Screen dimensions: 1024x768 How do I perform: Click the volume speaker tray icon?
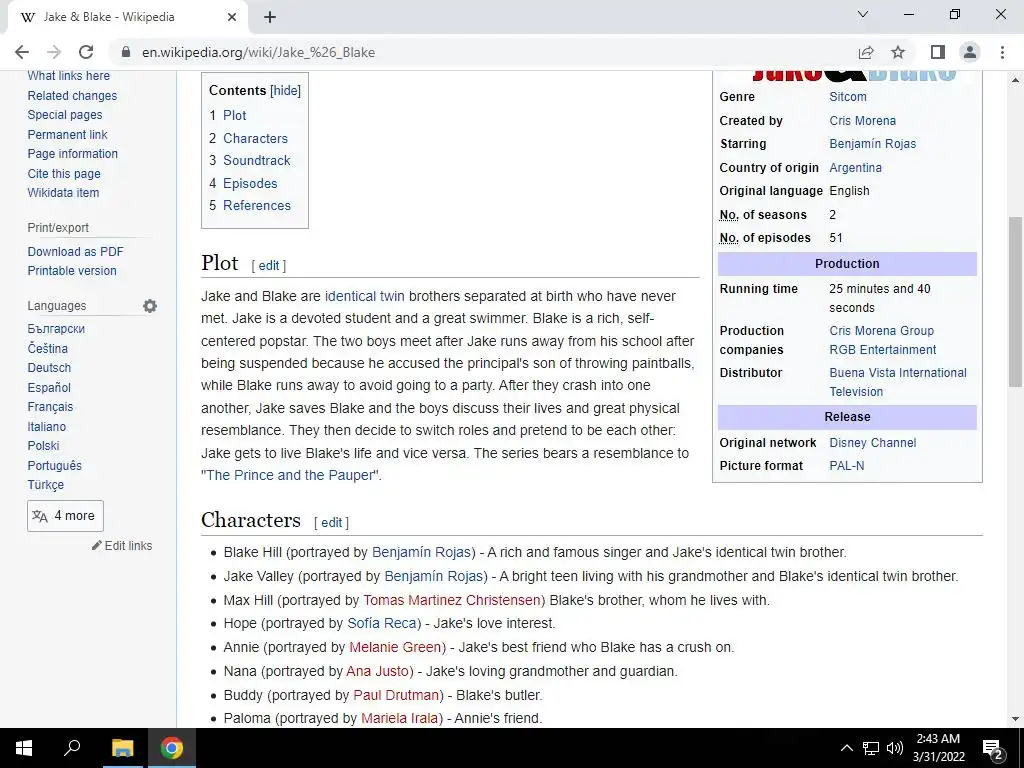click(895, 748)
